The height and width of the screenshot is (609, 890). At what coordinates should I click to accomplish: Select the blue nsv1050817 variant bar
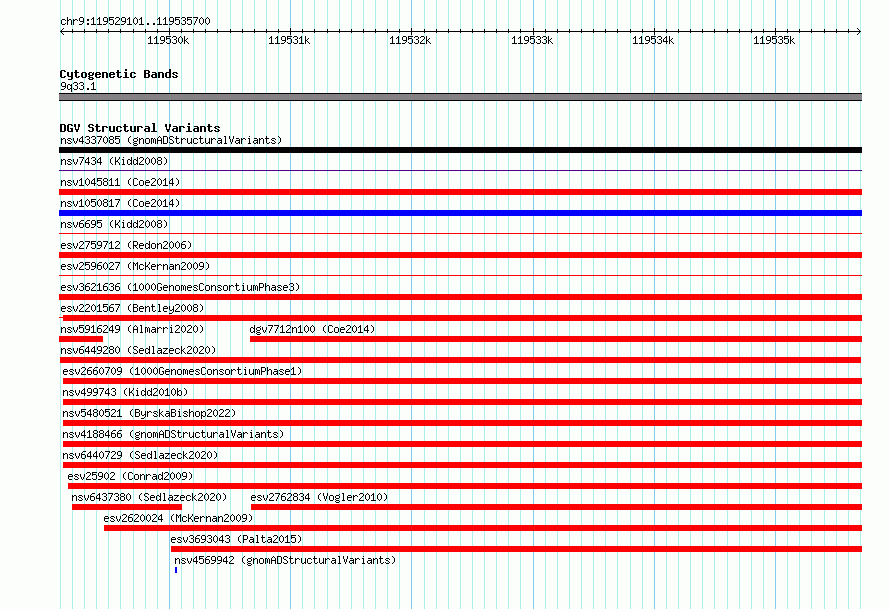[x=460, y=213]
